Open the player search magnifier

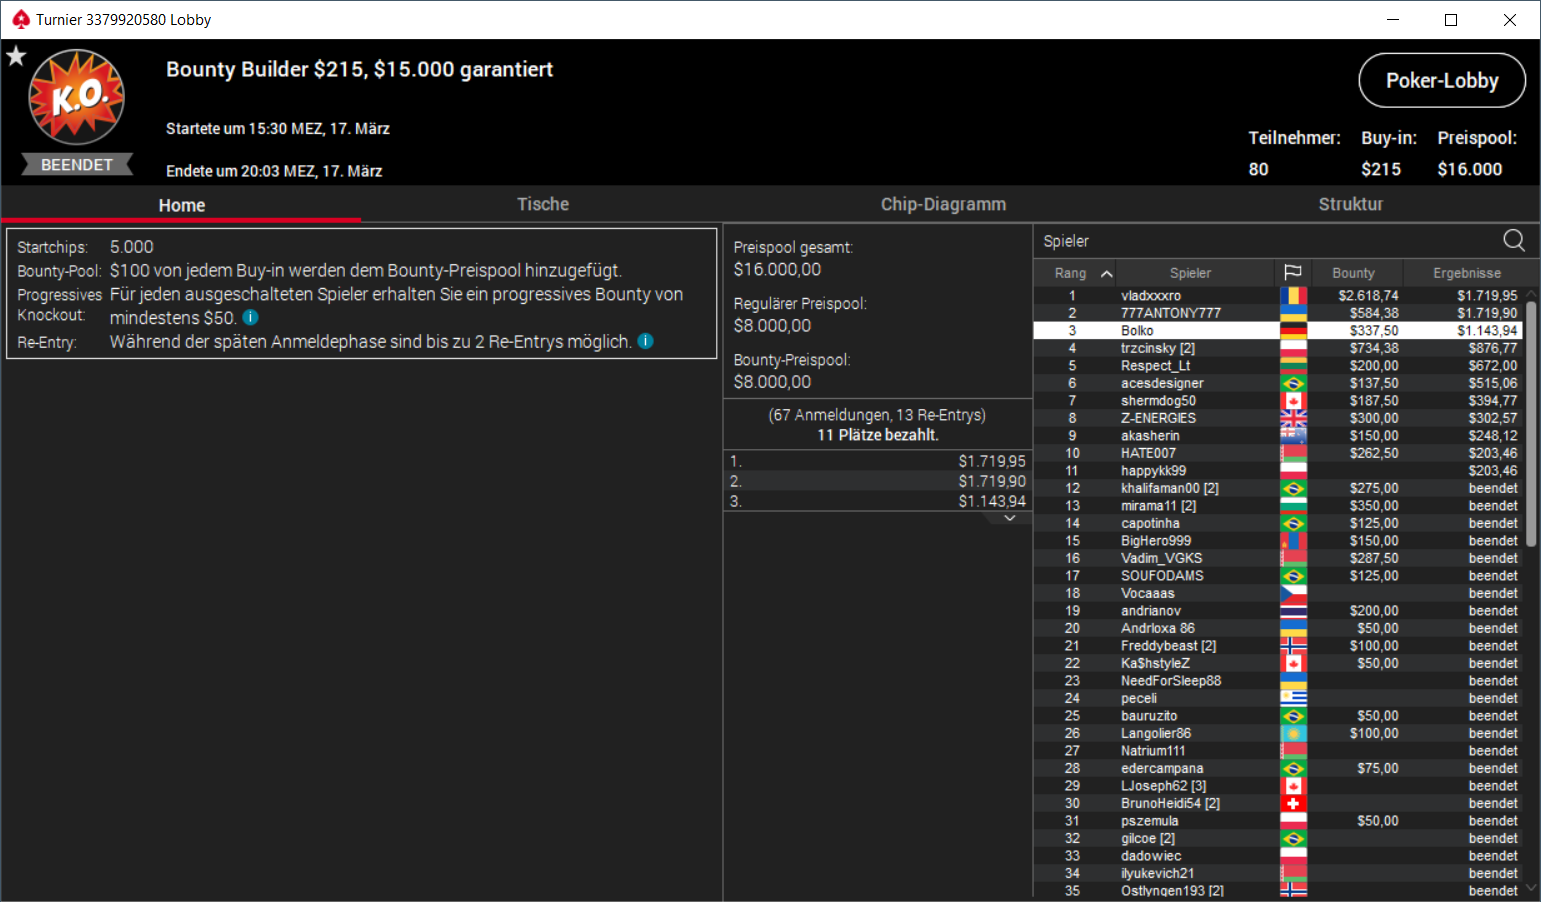point(1514,240)
